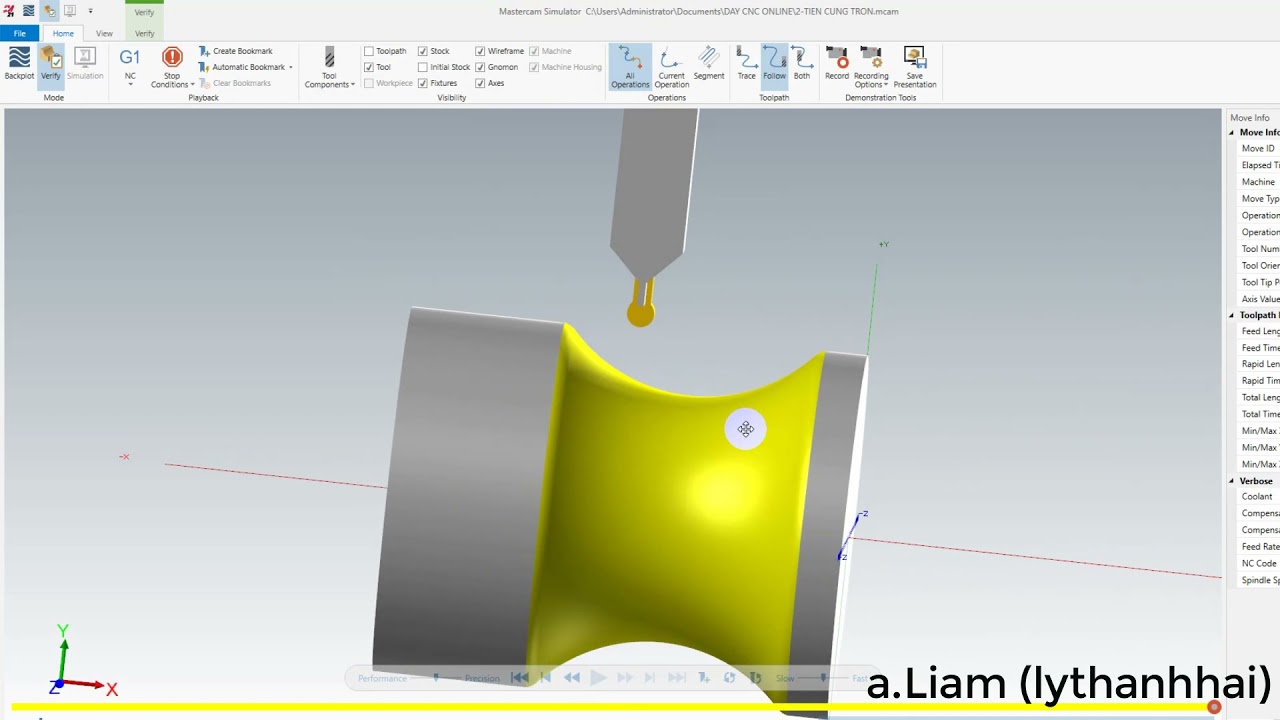Select Trace toolpath mode
Viewport: 1280px width, 720px height.
click(747, 63)
